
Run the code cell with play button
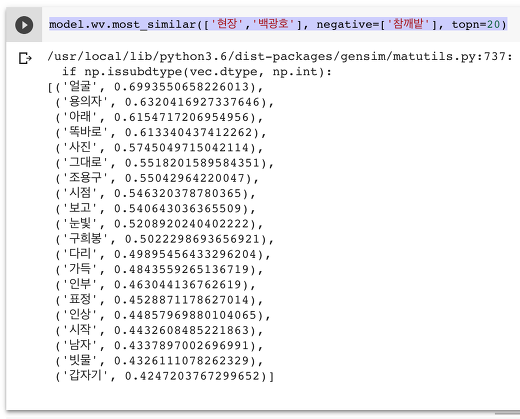pos(24,25)
